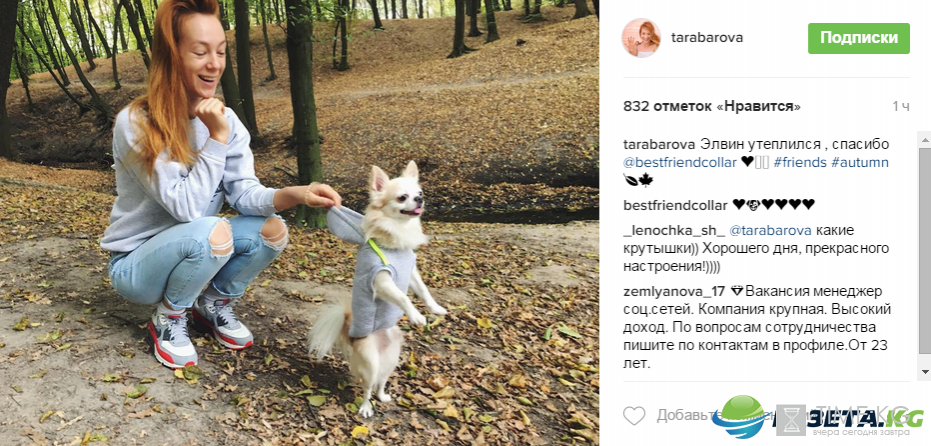Toggle the Подписки following button
This screenshot has height=446, width=931.
(859, 38)
